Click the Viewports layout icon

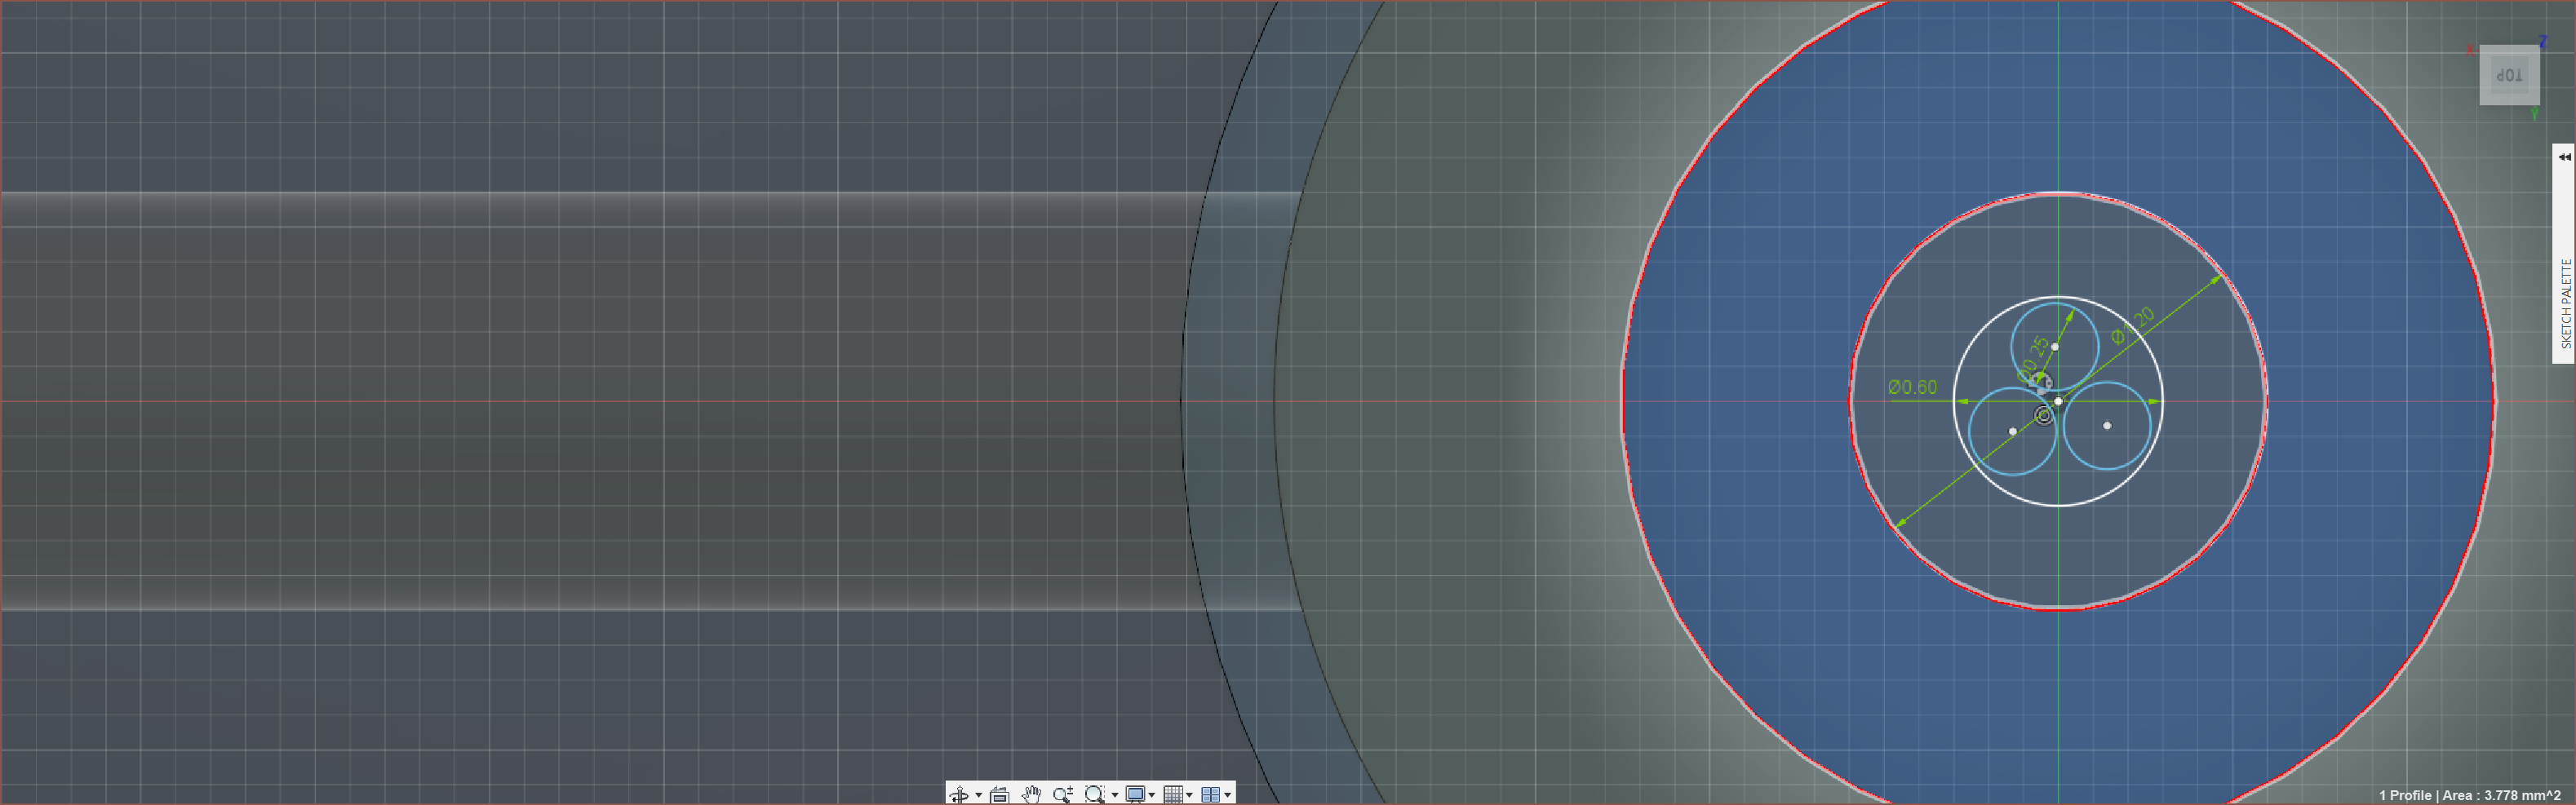1210,794
